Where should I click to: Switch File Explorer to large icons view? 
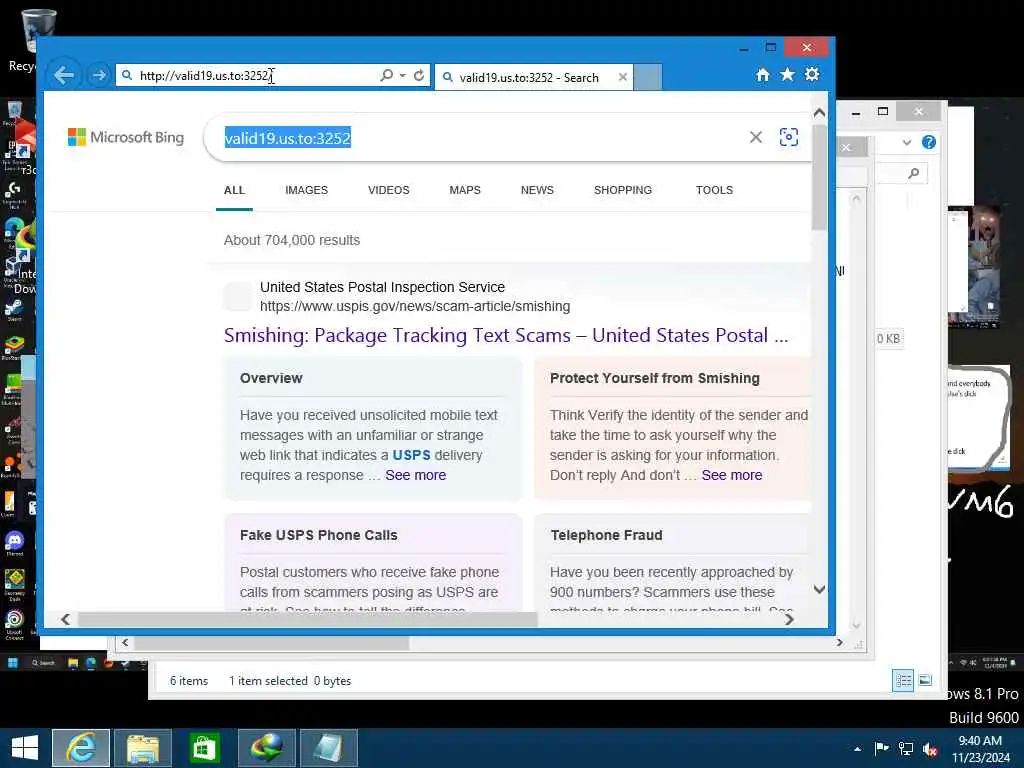pyautogui.click(x=925, y=680)
